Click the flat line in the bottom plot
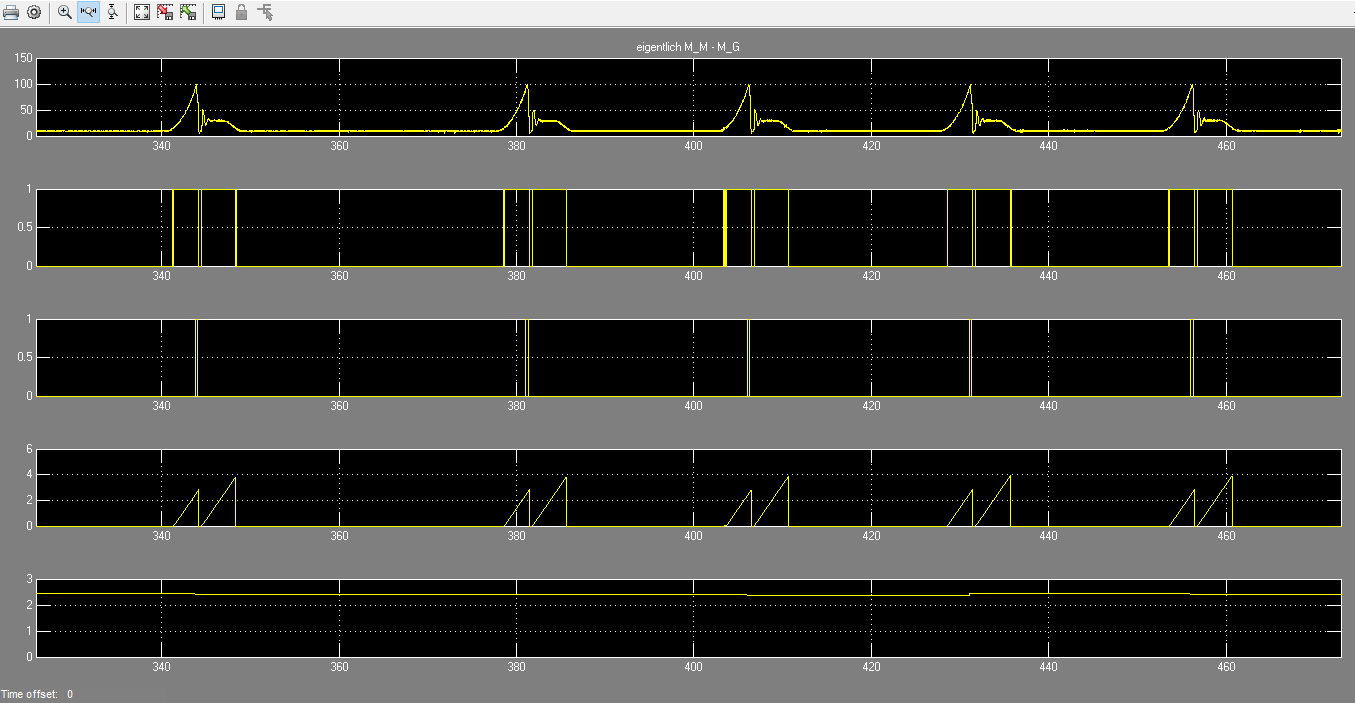This screenshot has height=703, width=1355. (600, 594)
